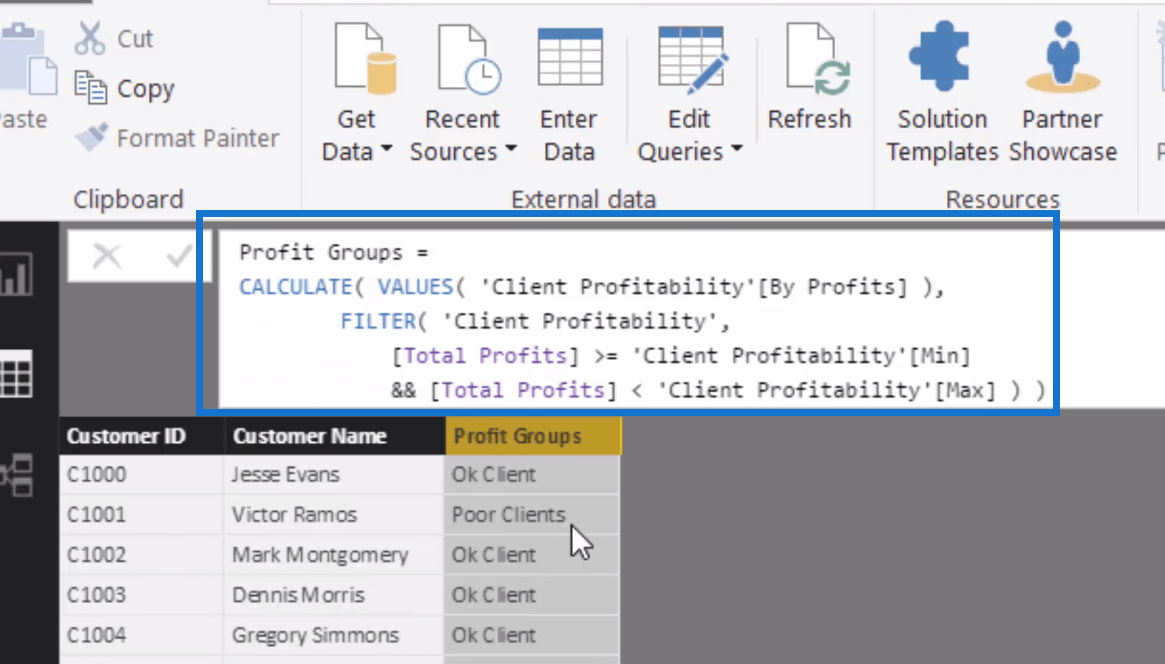This screenshot has width=1165, height=664.
Task: Click the FILTER keyword in the formula
Action: tap(378, 321)
